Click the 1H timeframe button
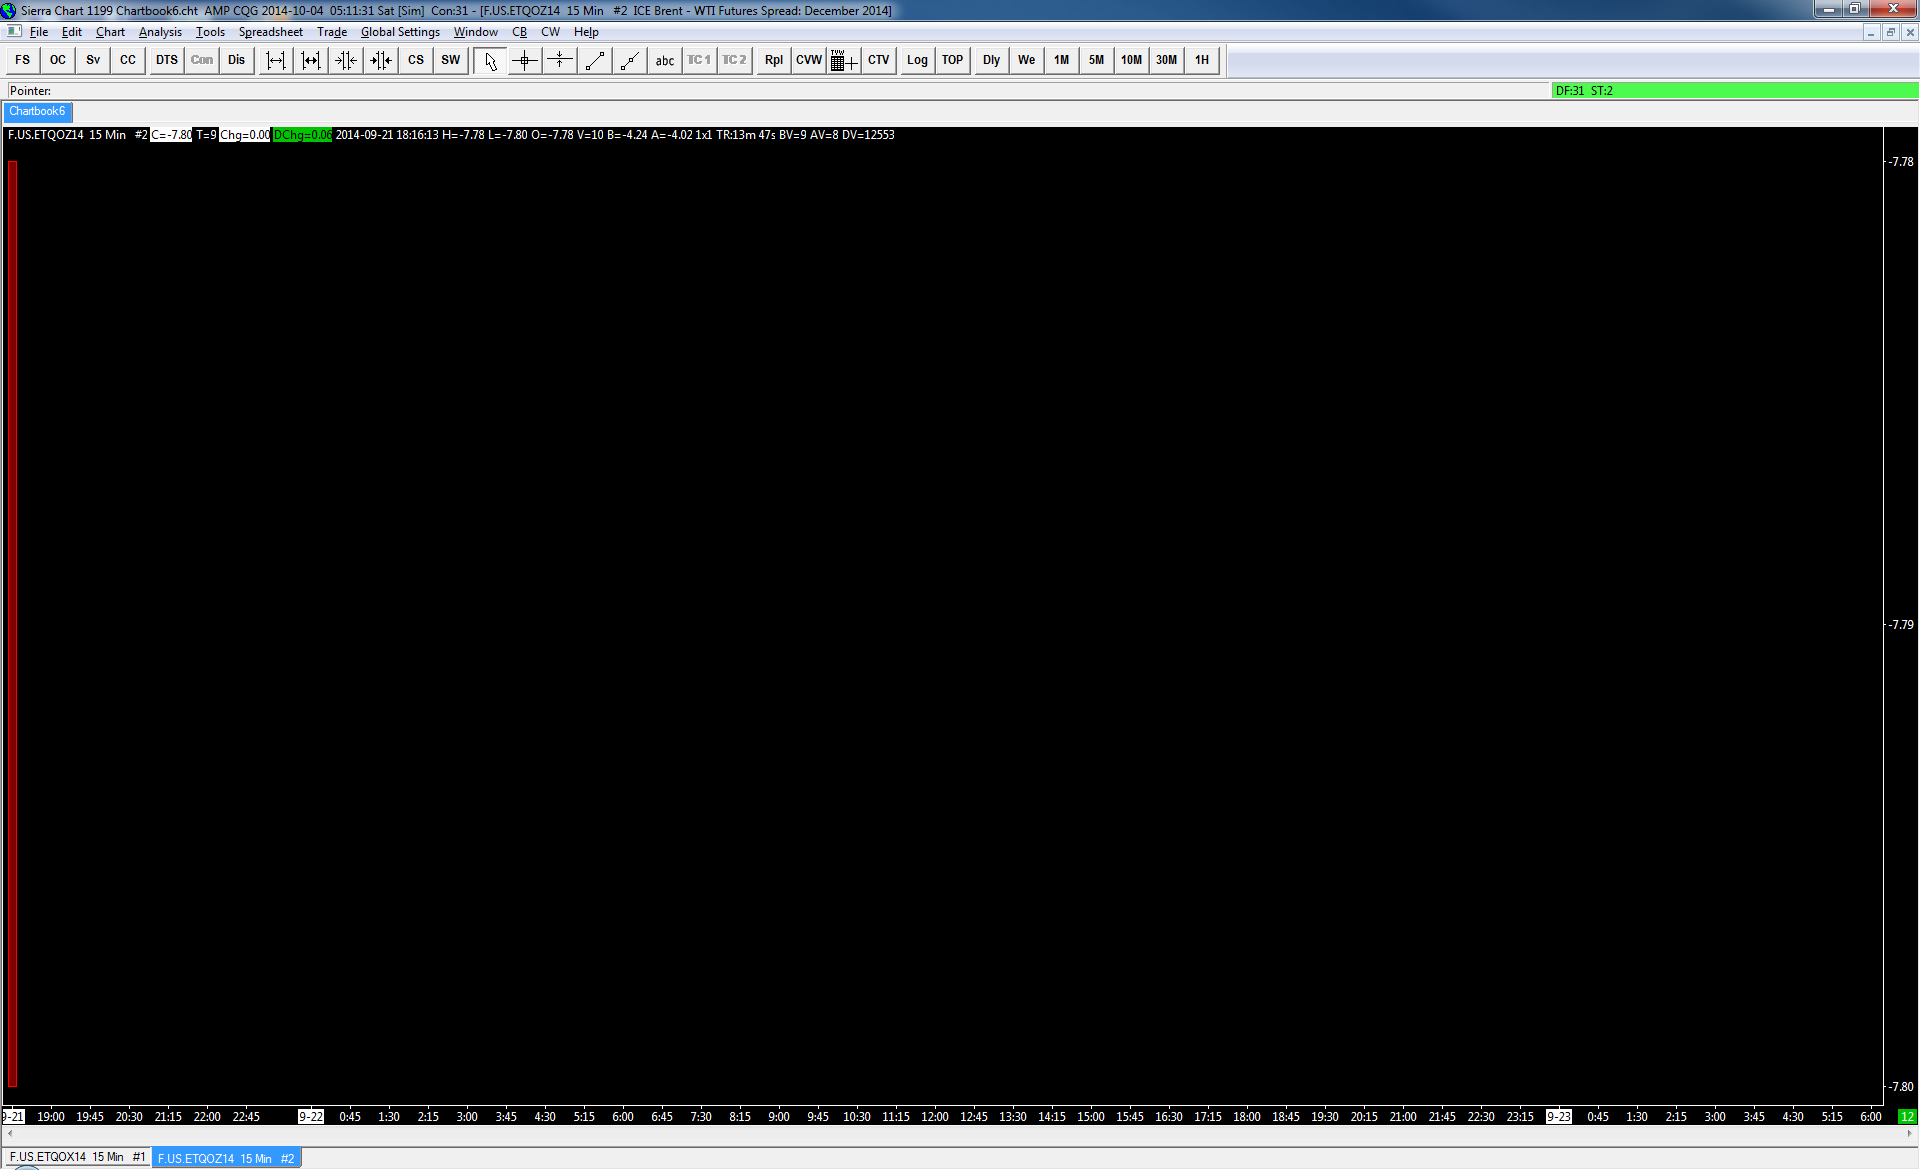 [x=1201, y=61]
